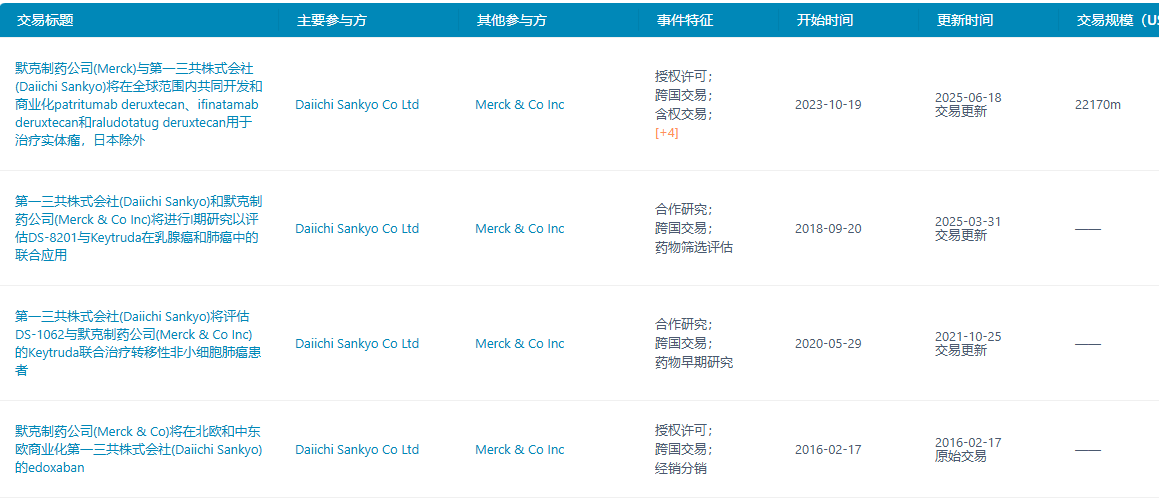Click the 开始时间 column header
The width and height of the screenshot is (1159, 502).
pos(825,21)
